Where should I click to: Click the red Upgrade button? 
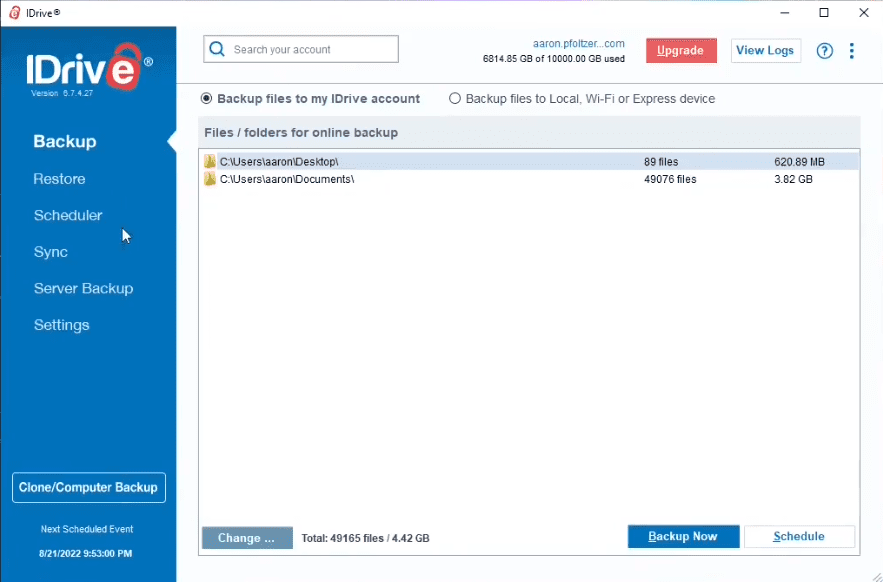click(681, 51)
